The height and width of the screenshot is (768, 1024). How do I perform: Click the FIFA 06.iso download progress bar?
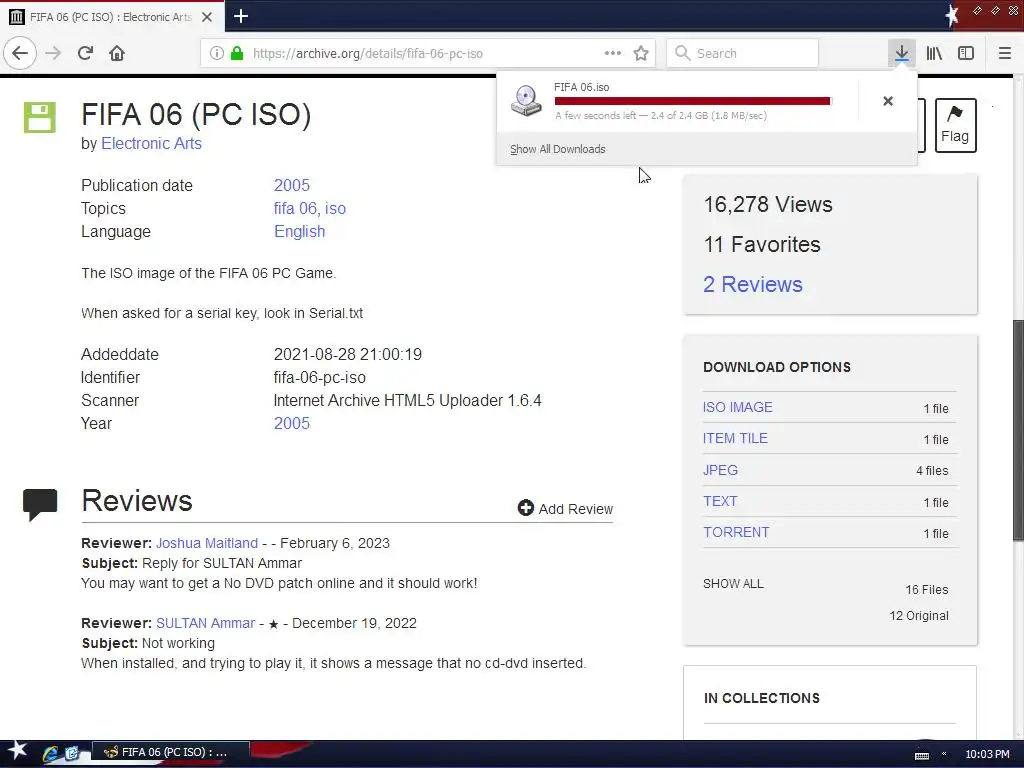pyautogui.click(x=692, y=101)
